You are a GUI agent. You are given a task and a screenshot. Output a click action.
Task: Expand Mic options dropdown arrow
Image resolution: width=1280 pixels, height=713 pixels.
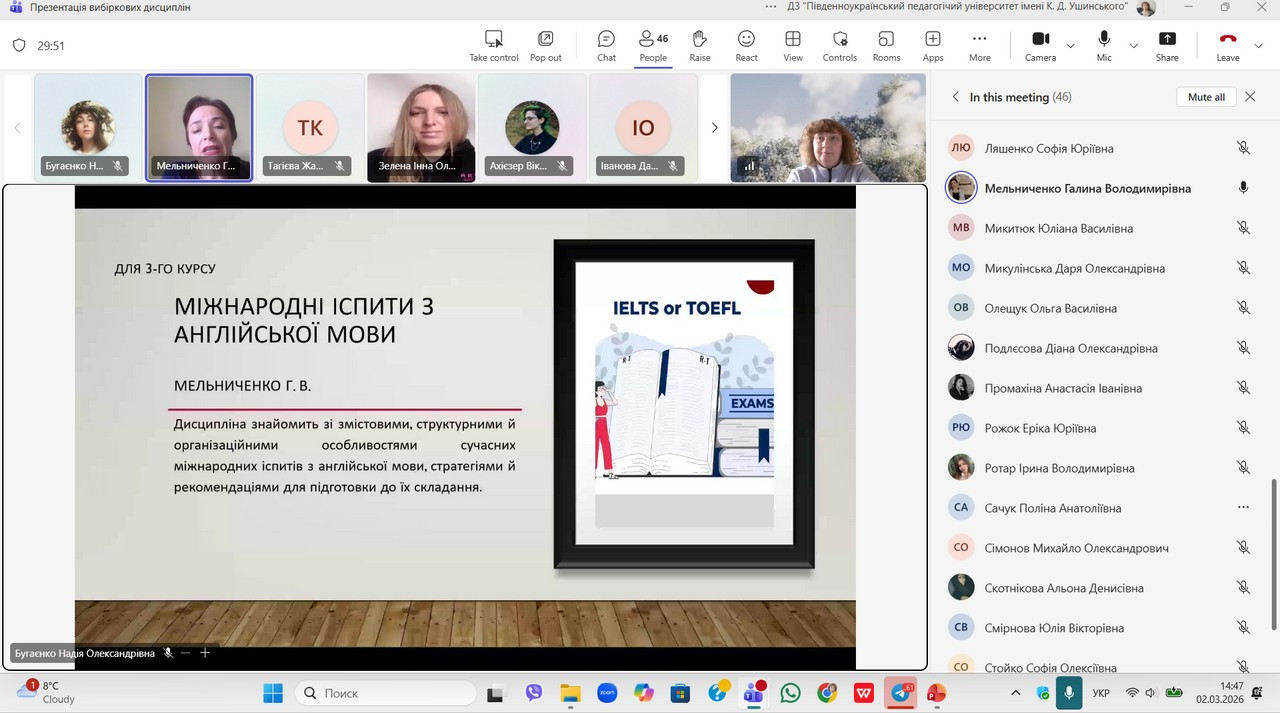1133,46
